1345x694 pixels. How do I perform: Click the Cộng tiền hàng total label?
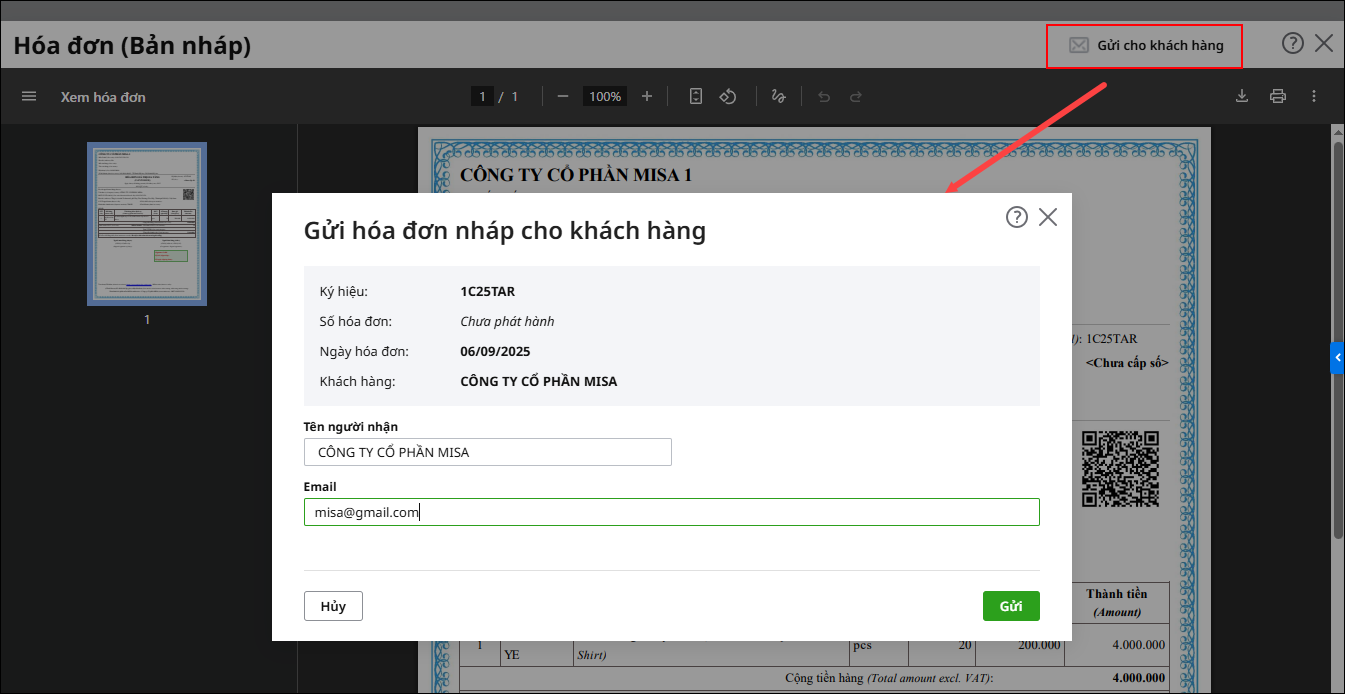pos(889,679)
